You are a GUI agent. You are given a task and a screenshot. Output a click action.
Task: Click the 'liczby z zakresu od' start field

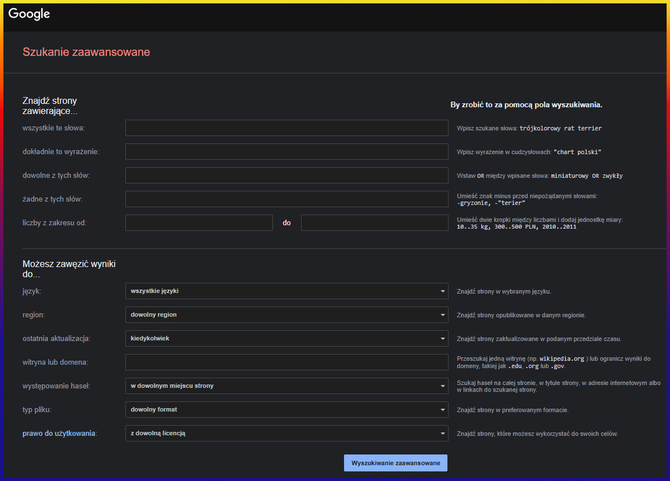point(199,223)
